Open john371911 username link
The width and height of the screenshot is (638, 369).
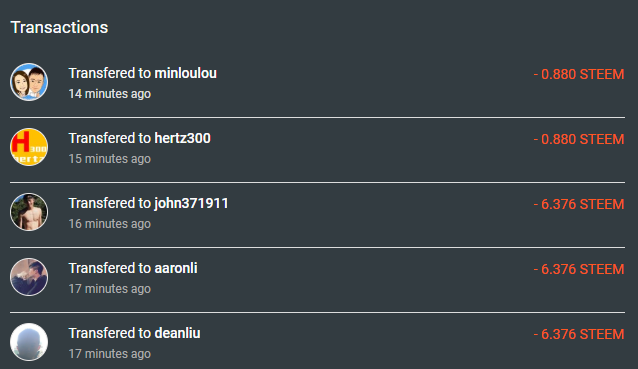coord(191,203)
